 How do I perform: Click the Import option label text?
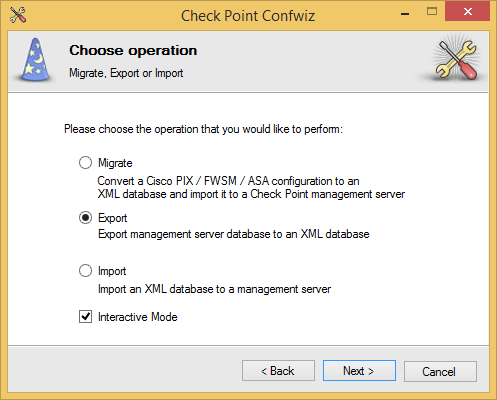(112, 271)
